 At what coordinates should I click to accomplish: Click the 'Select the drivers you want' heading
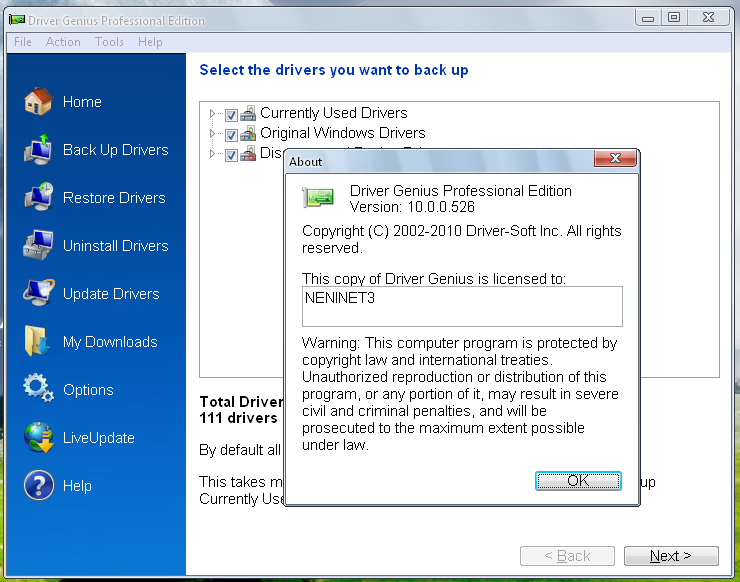(334, 70)
